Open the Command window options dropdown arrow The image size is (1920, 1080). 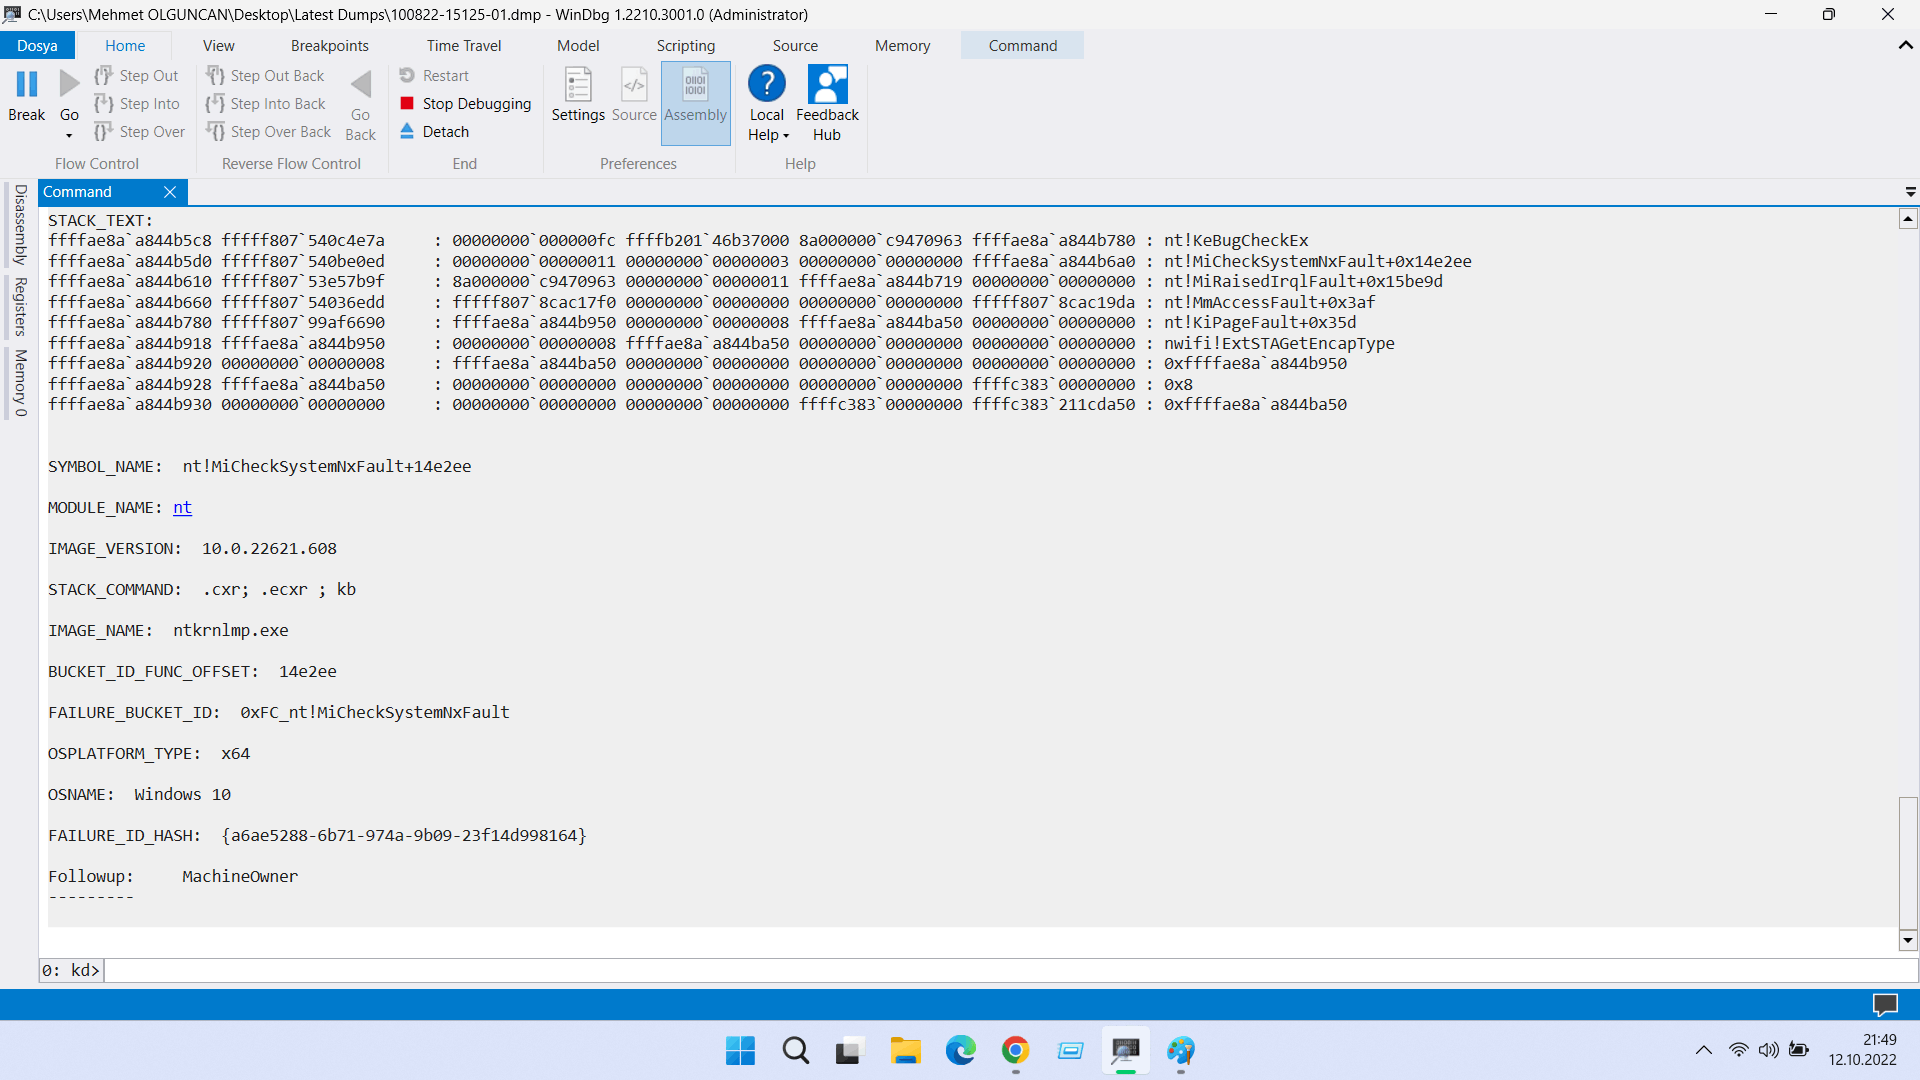click(x=1910, y=192)
